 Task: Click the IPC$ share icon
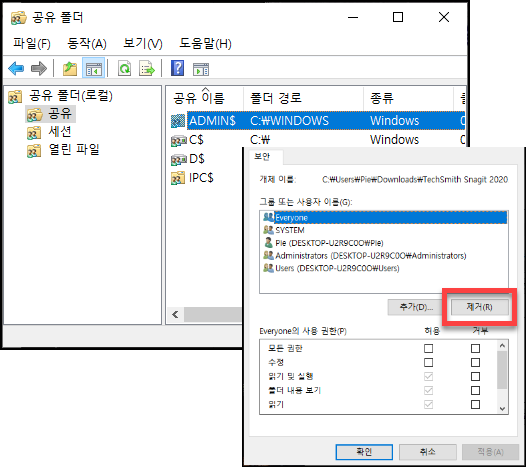point(178,178)
